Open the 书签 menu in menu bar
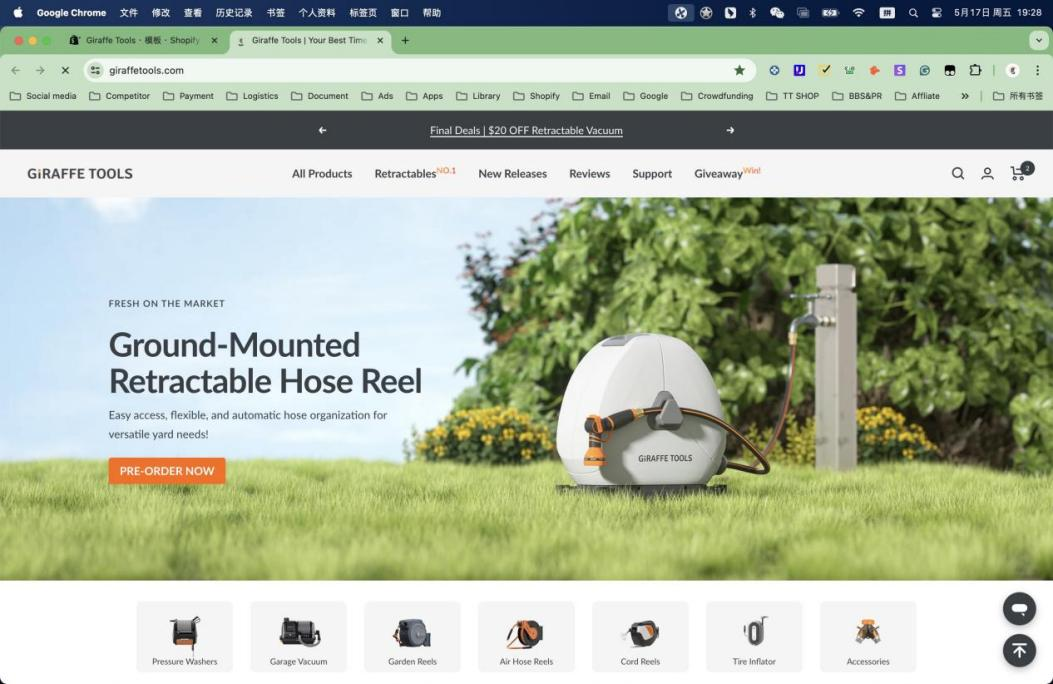Image resolution: width=1053 pixels, height=684 pixels. point(275,13)
